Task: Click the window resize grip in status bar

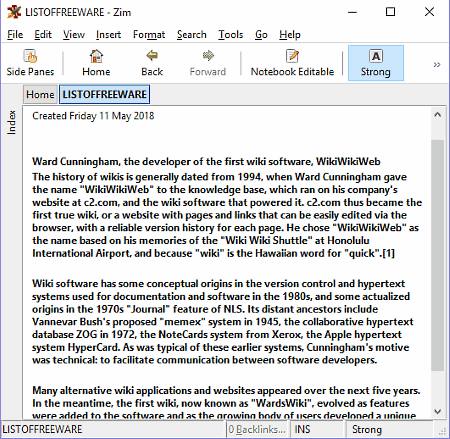Action: (x=442, y=432)
